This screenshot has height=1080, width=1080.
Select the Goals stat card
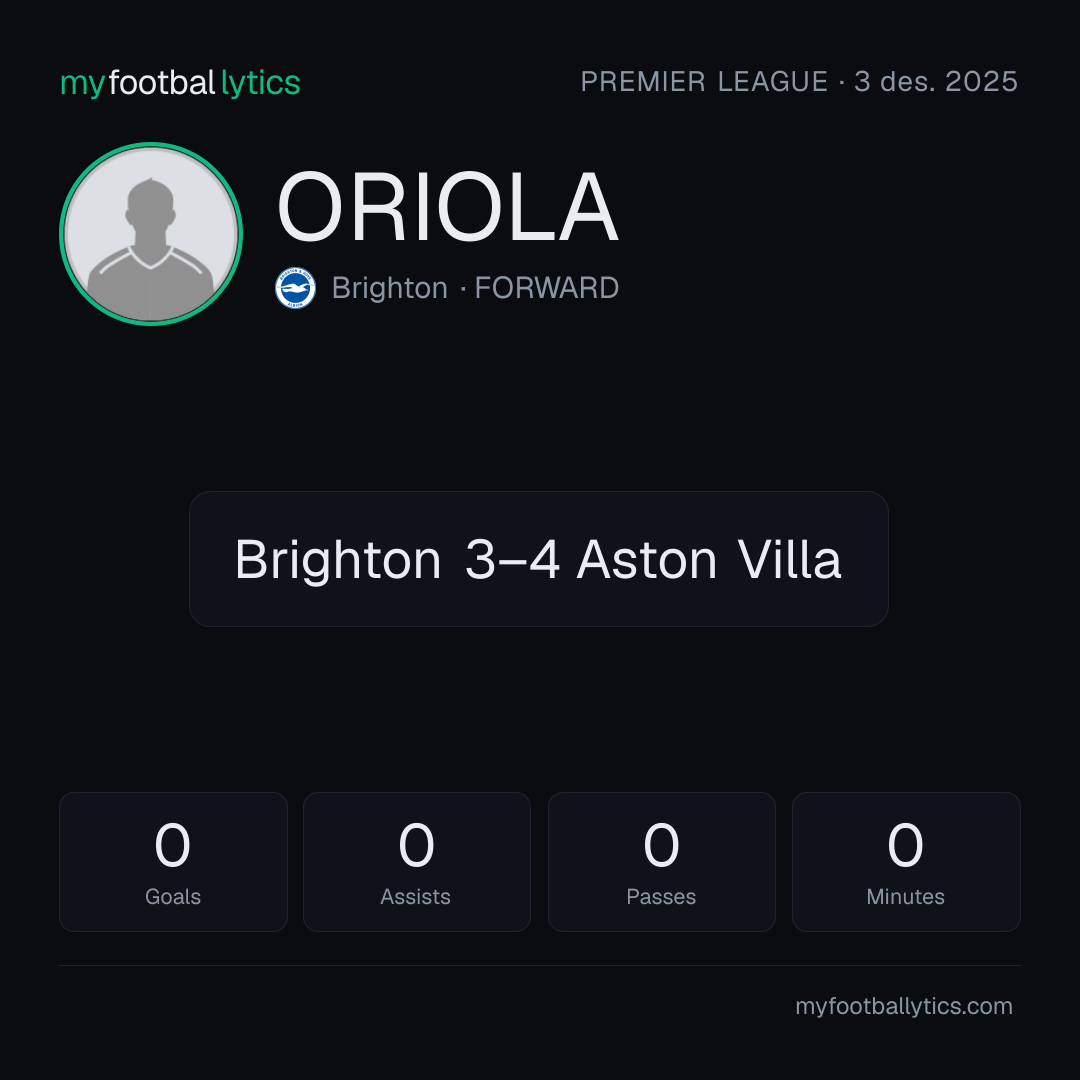pos(173,862)
